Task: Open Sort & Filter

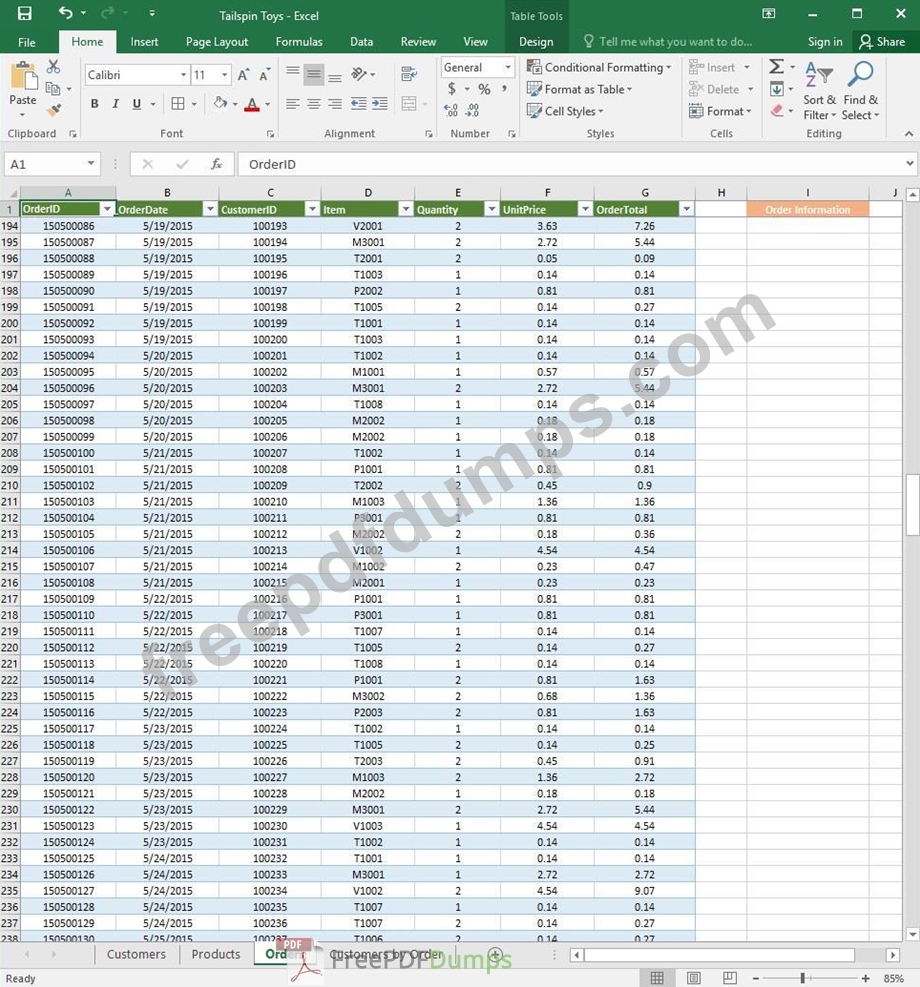Action: (x=819, y=91)
